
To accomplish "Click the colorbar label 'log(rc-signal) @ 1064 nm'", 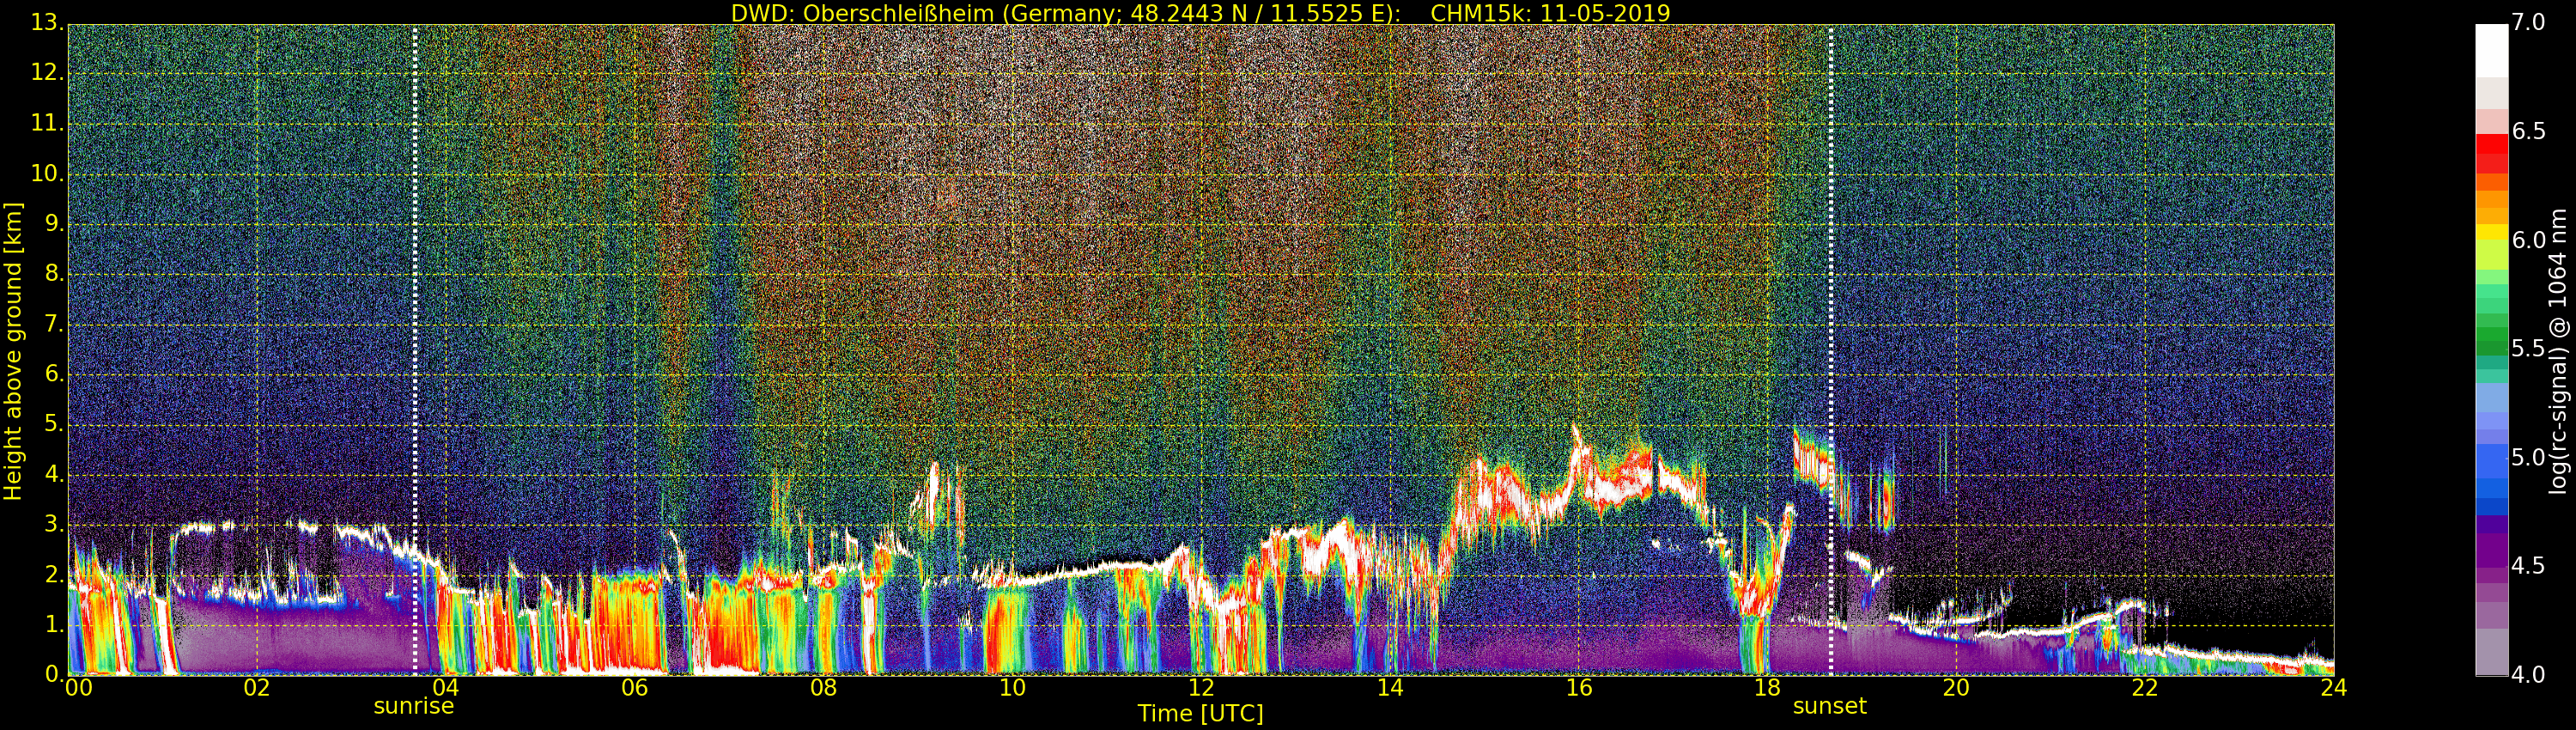I will click(x=2558, y=351).
